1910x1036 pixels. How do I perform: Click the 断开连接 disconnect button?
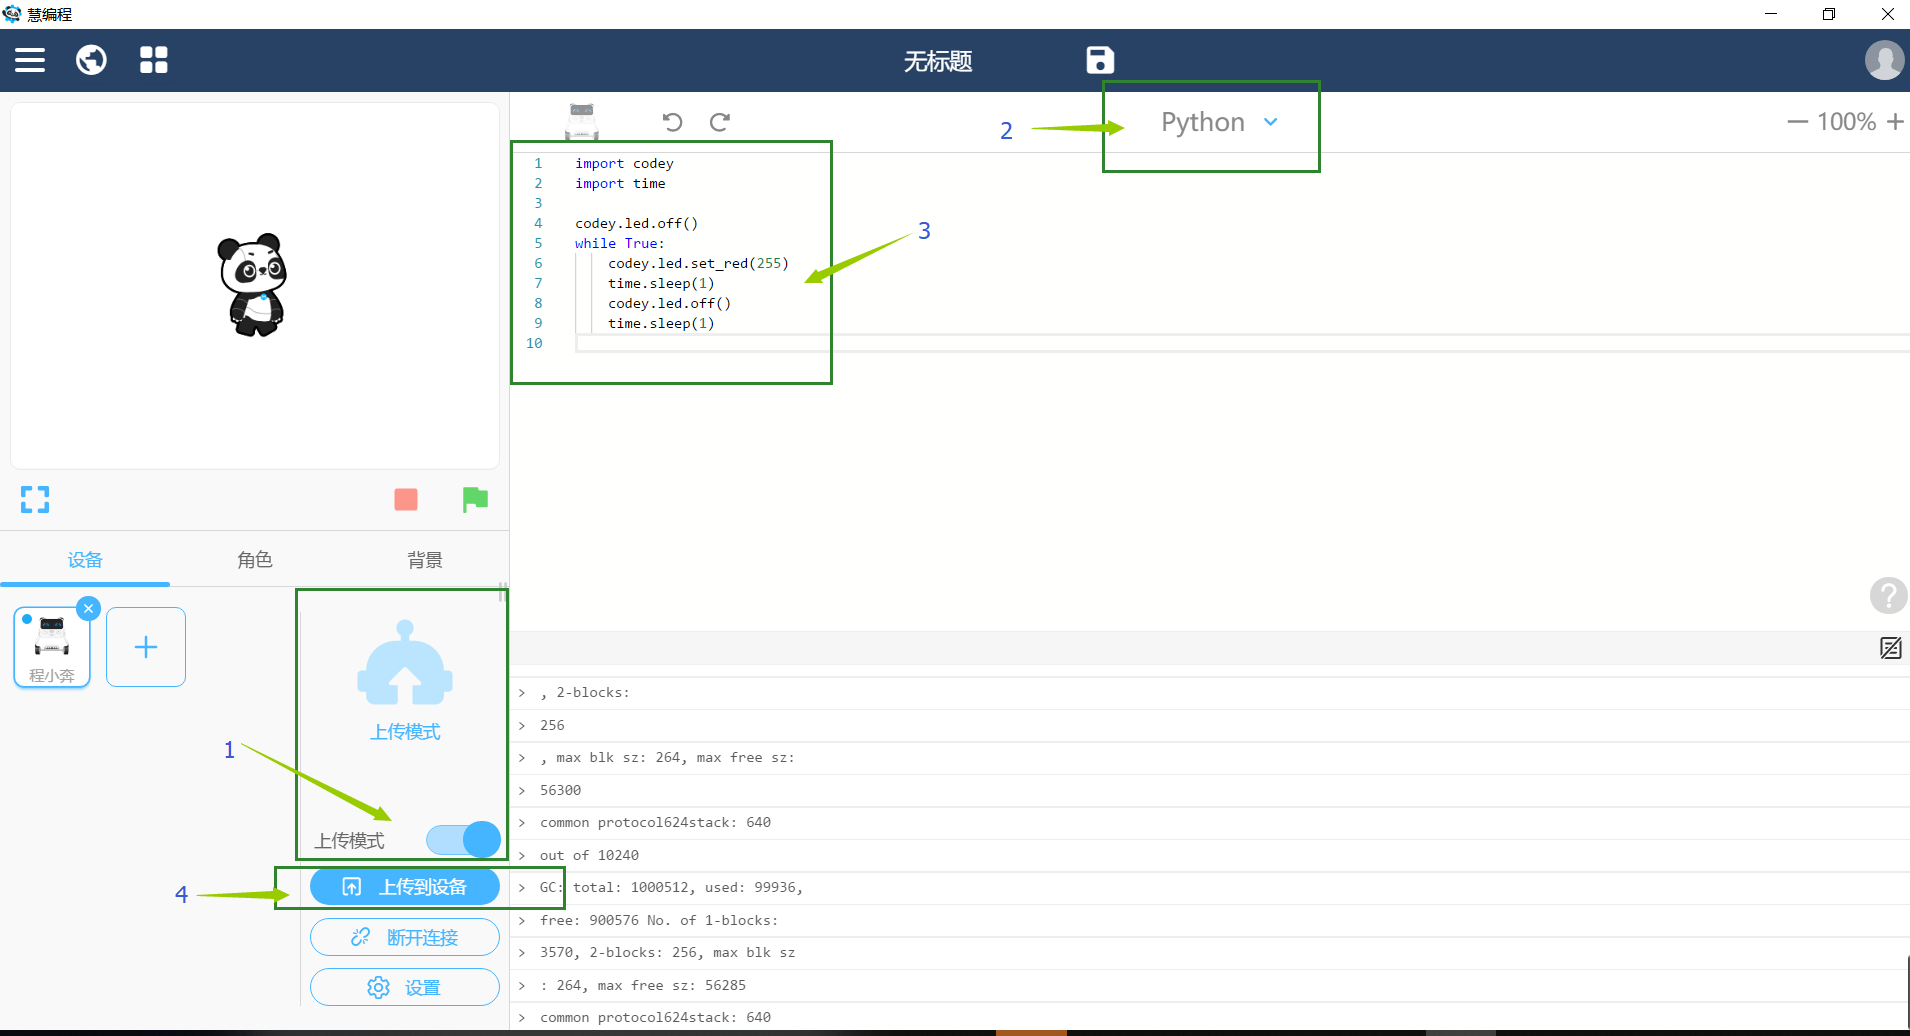405,937
